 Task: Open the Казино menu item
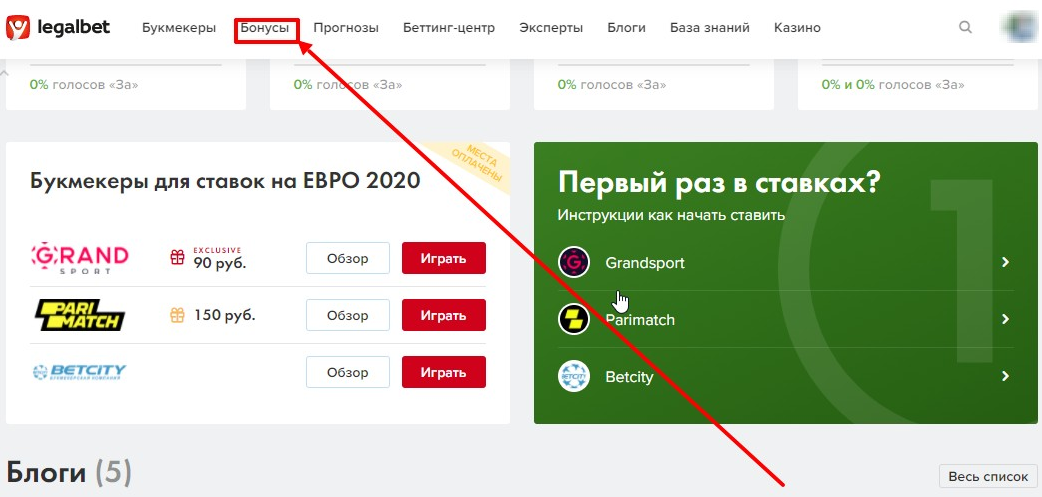797,28
